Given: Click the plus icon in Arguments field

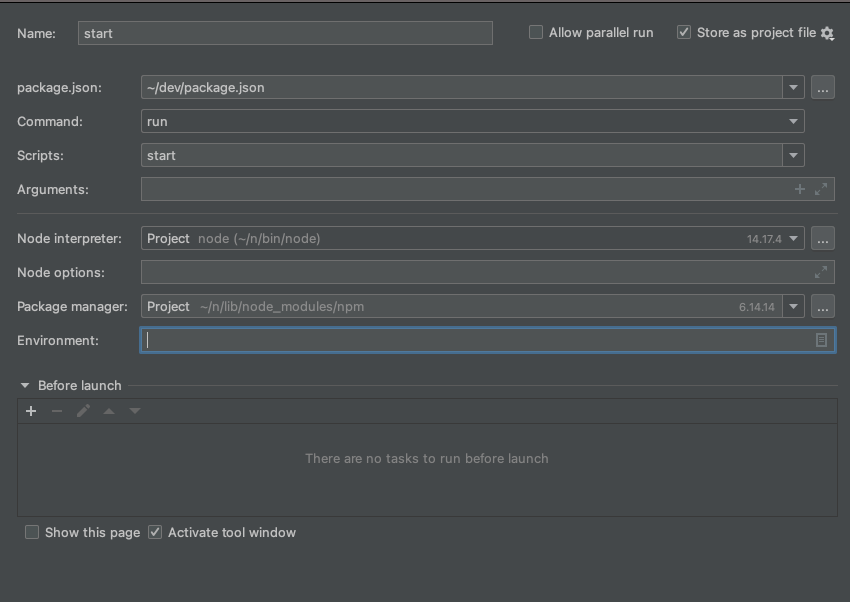Looking at the screenshot, I should pos(800,189).
